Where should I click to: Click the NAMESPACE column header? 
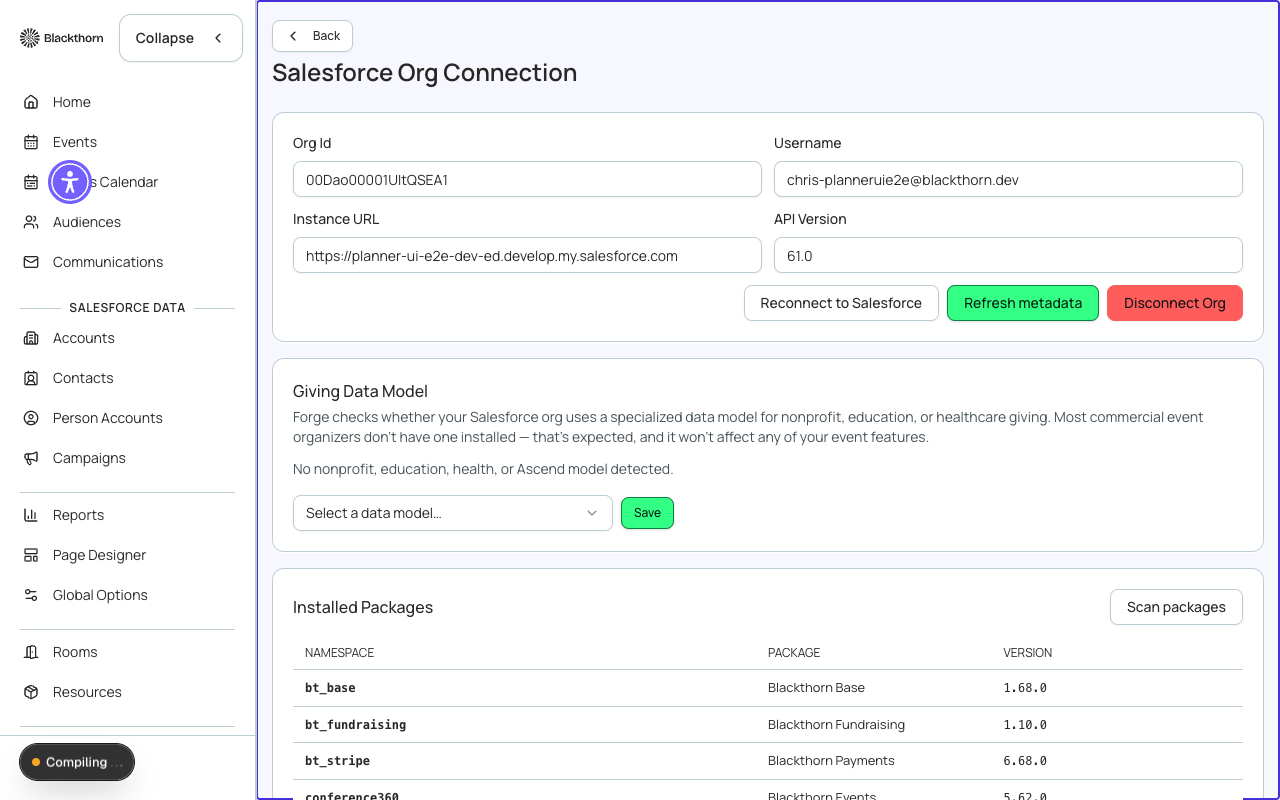(339, 653)
